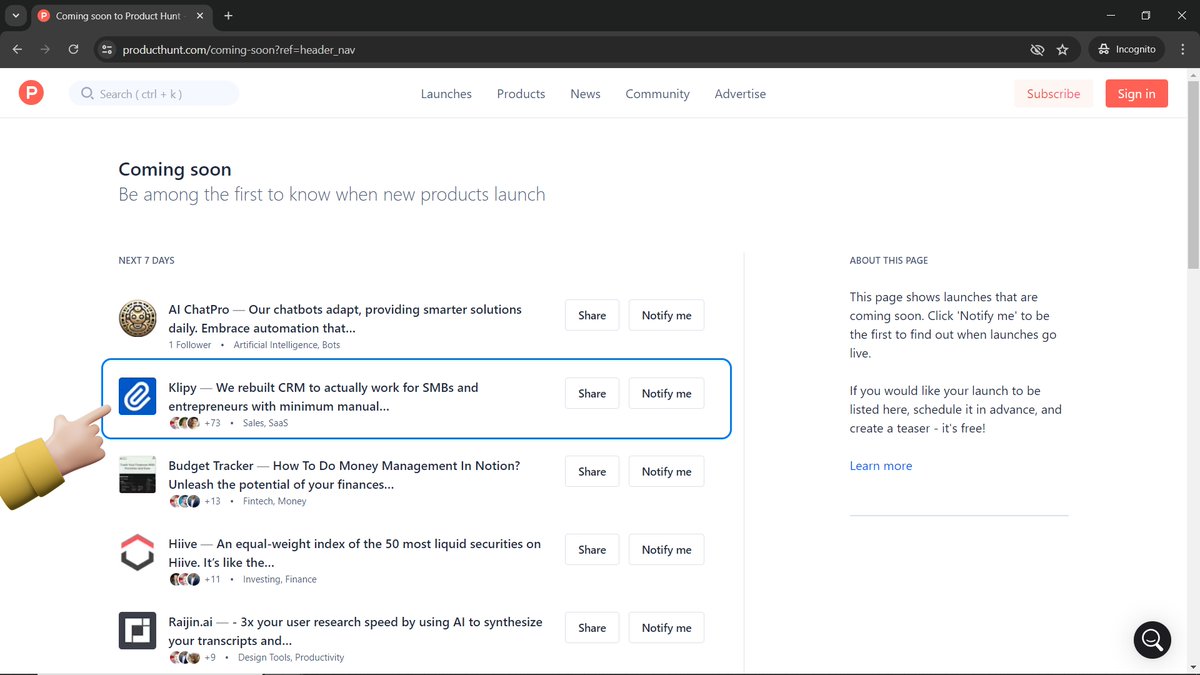Open the Products menu
The height and width of the screenshot is (675, 1200).
(521, 94)
